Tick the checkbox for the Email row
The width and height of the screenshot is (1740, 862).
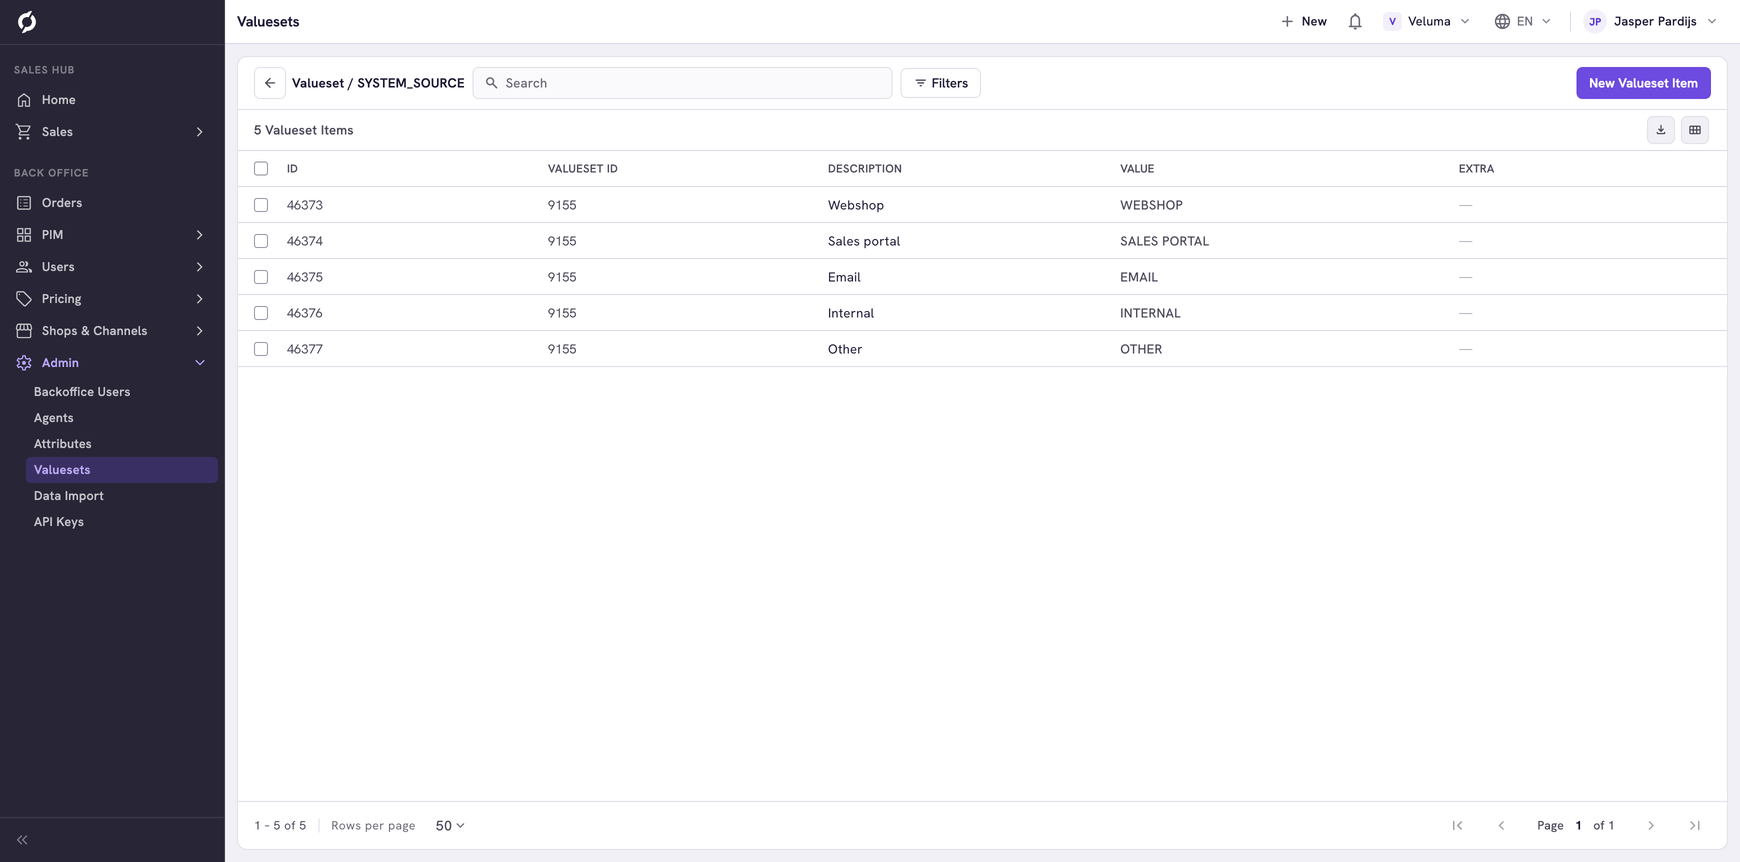(261, 277)
